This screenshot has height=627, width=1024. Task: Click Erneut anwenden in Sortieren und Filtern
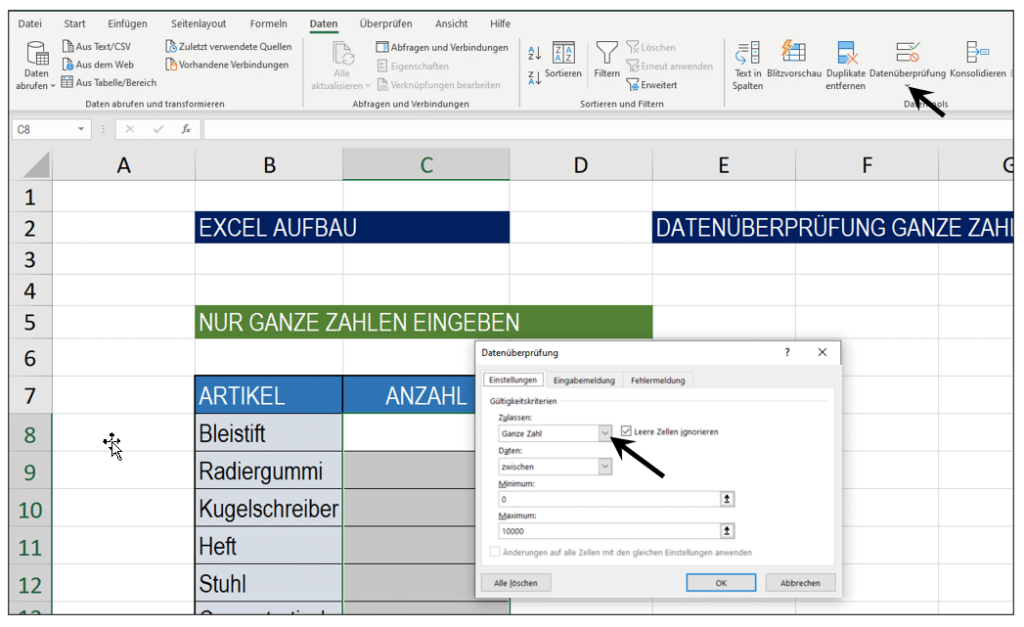coord(669,66)
